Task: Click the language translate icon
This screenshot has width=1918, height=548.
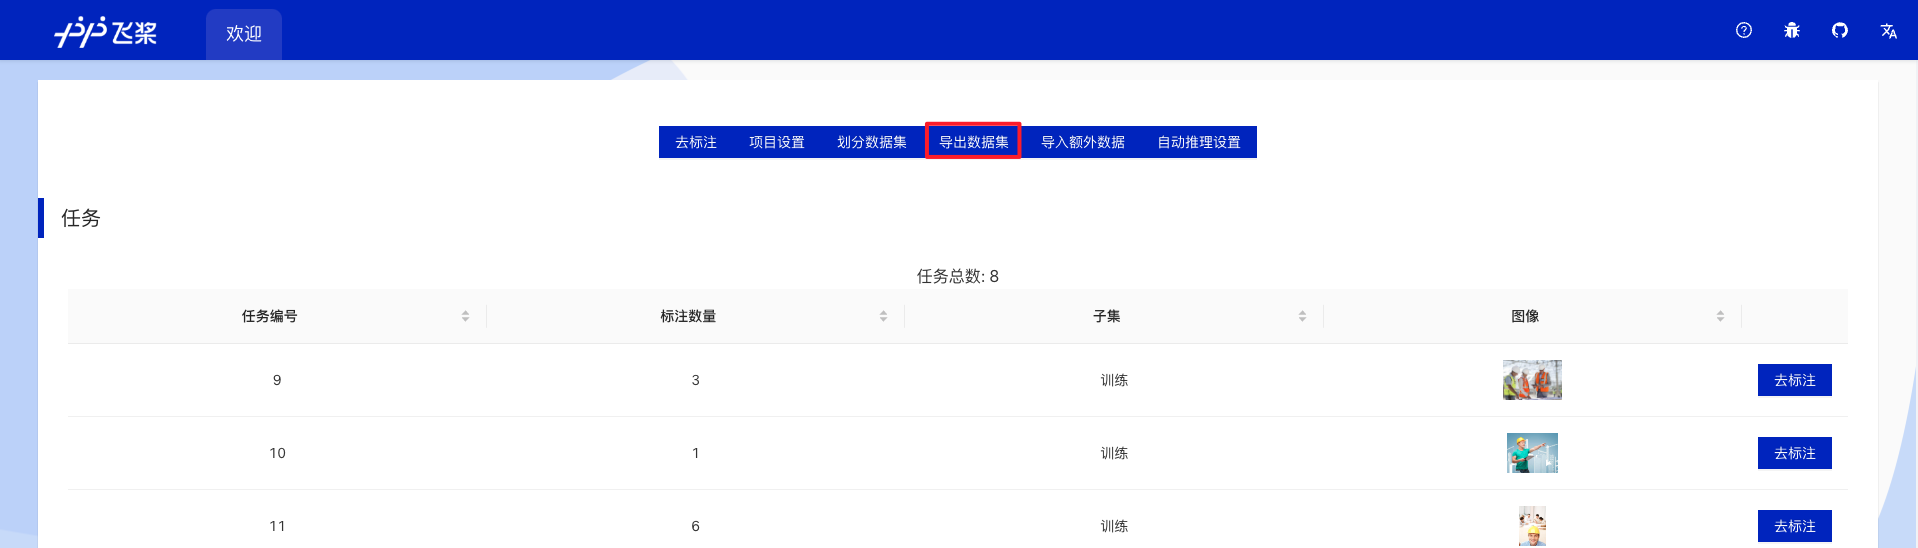Action: tap(1888, 30)
